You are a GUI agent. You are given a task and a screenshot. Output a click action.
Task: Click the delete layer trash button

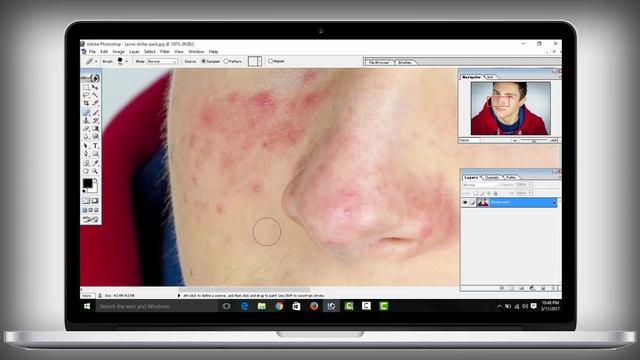coord(553,288)
